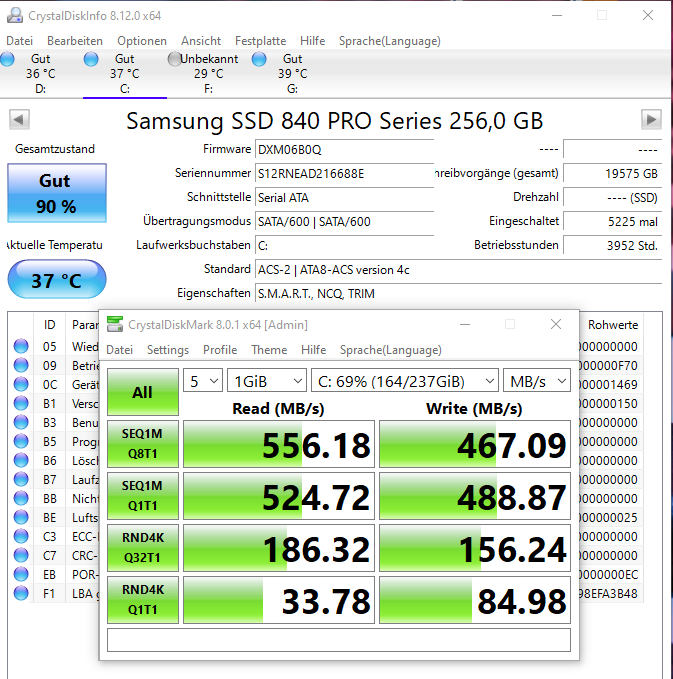
Task: Open Ansicht menu in CrystalDiskInfo
Action: (201, 41)
